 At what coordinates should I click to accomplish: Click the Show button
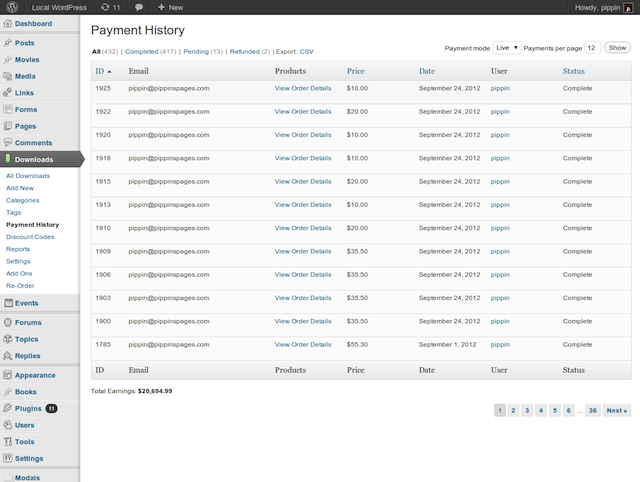click(617, 48)
